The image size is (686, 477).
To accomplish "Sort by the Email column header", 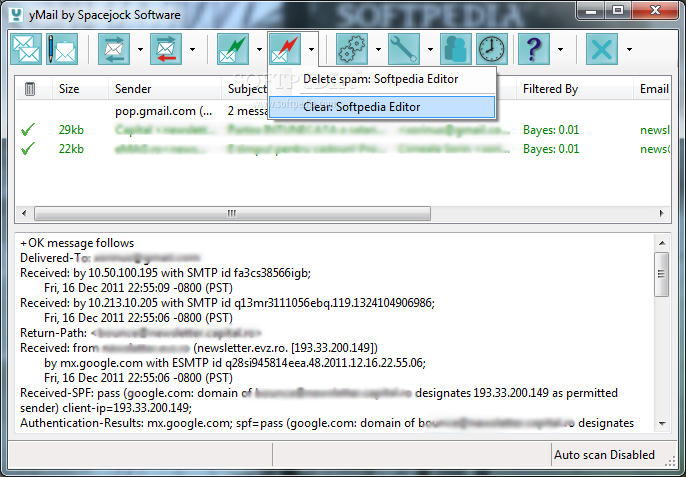I will point(654,89).
